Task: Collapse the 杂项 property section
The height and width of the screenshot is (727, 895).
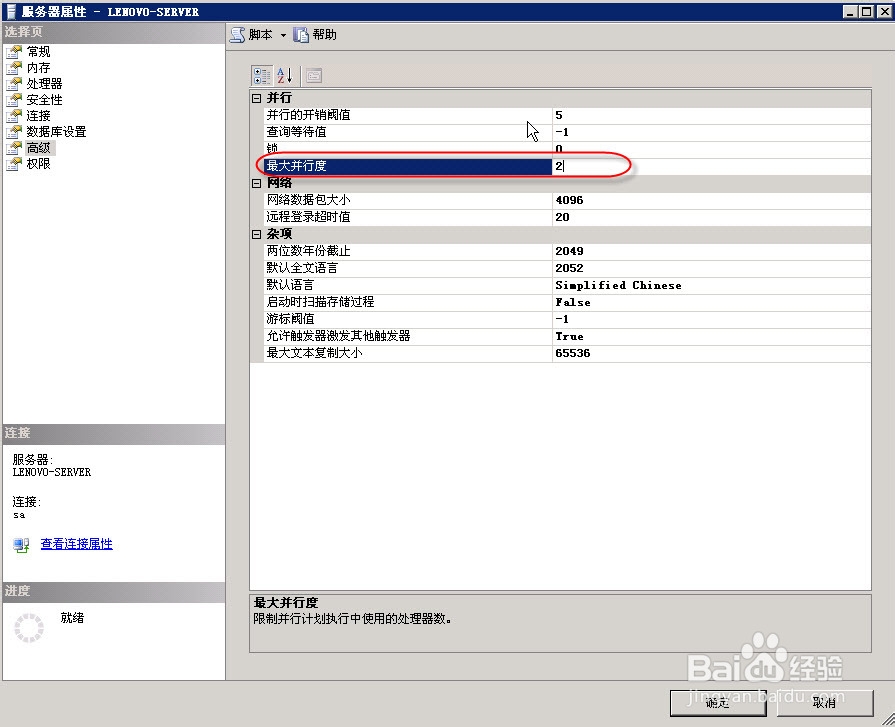Action: [x=258, y=234]
